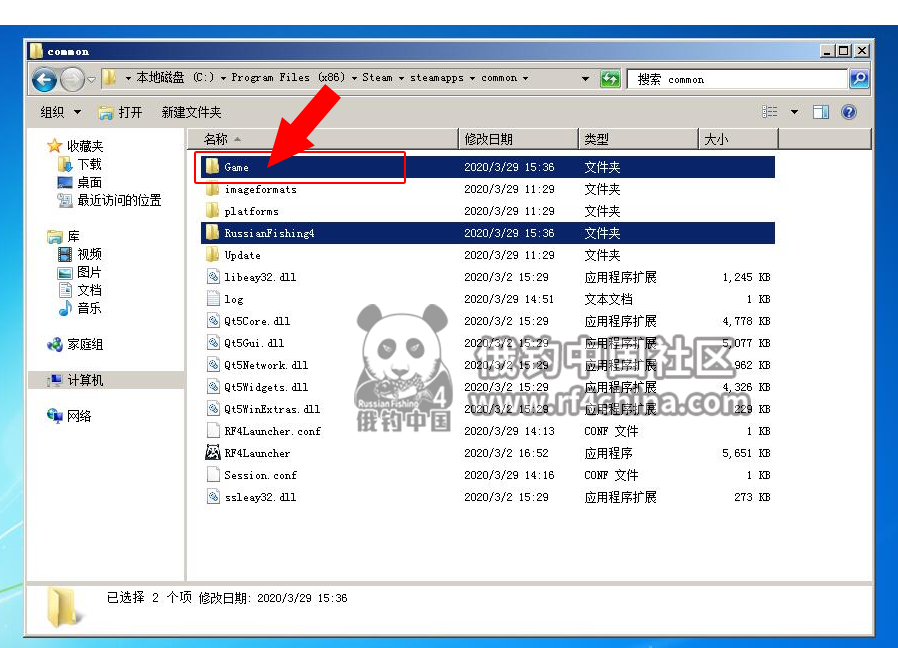This screenshot has width=898, height=648.
Task: Select Session.conf file icon
Action: 213,474
